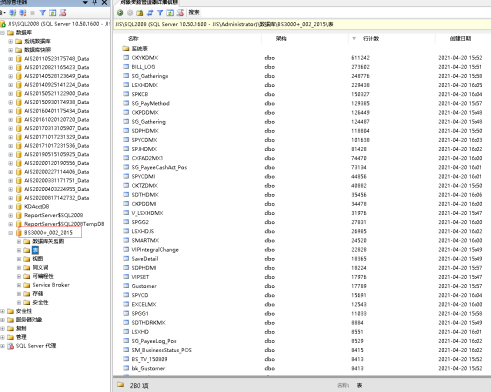Image resolution: width=491 pixels, height=392 pixels.
Task: Select the BS3000+_002_2015 database in the tree
Action: (x=48, y=233)
